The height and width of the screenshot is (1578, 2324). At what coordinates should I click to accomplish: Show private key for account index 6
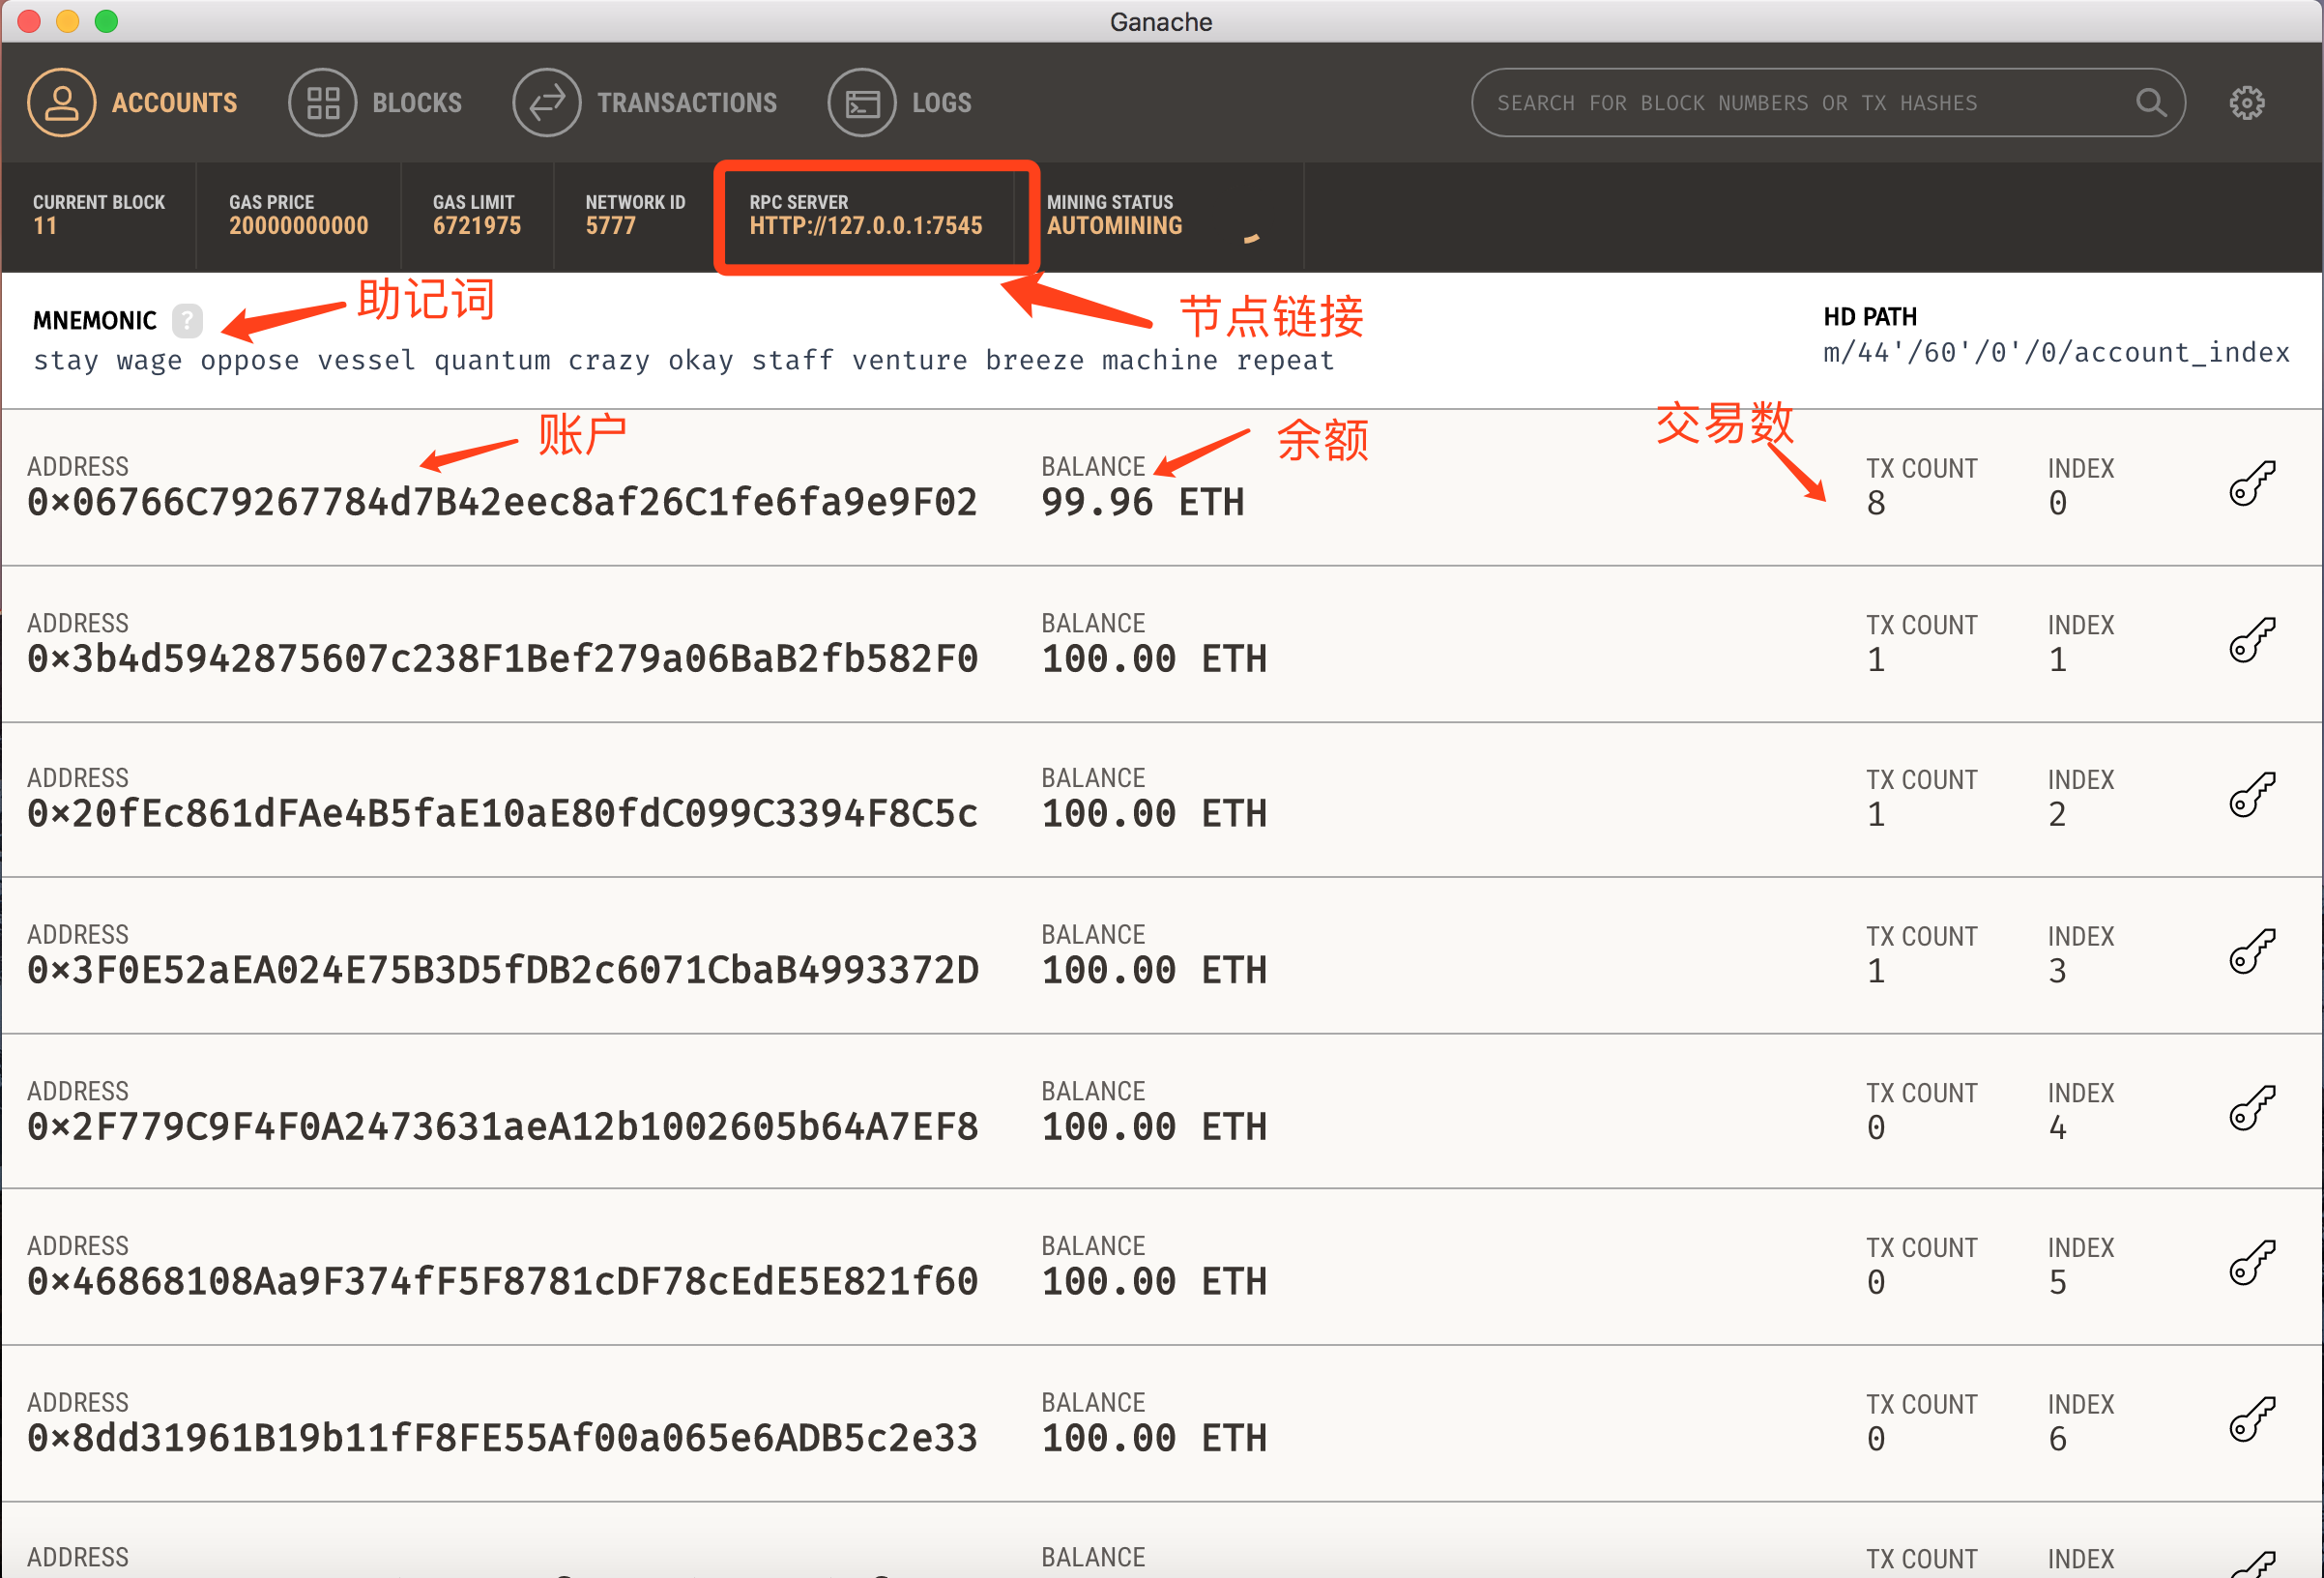coord(2252,1419)
